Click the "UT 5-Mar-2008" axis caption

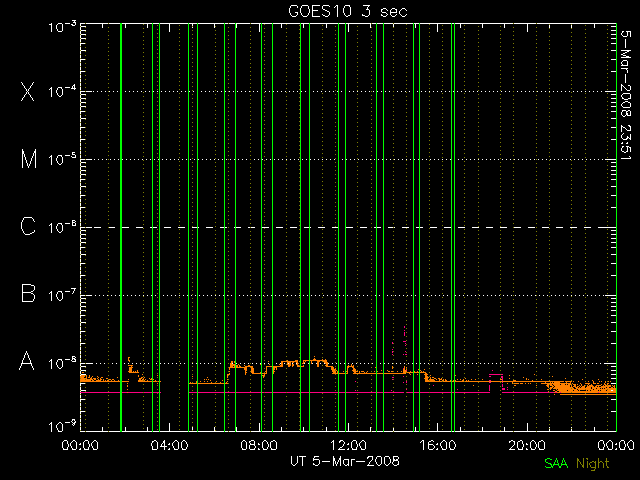(x=345, y=461)
